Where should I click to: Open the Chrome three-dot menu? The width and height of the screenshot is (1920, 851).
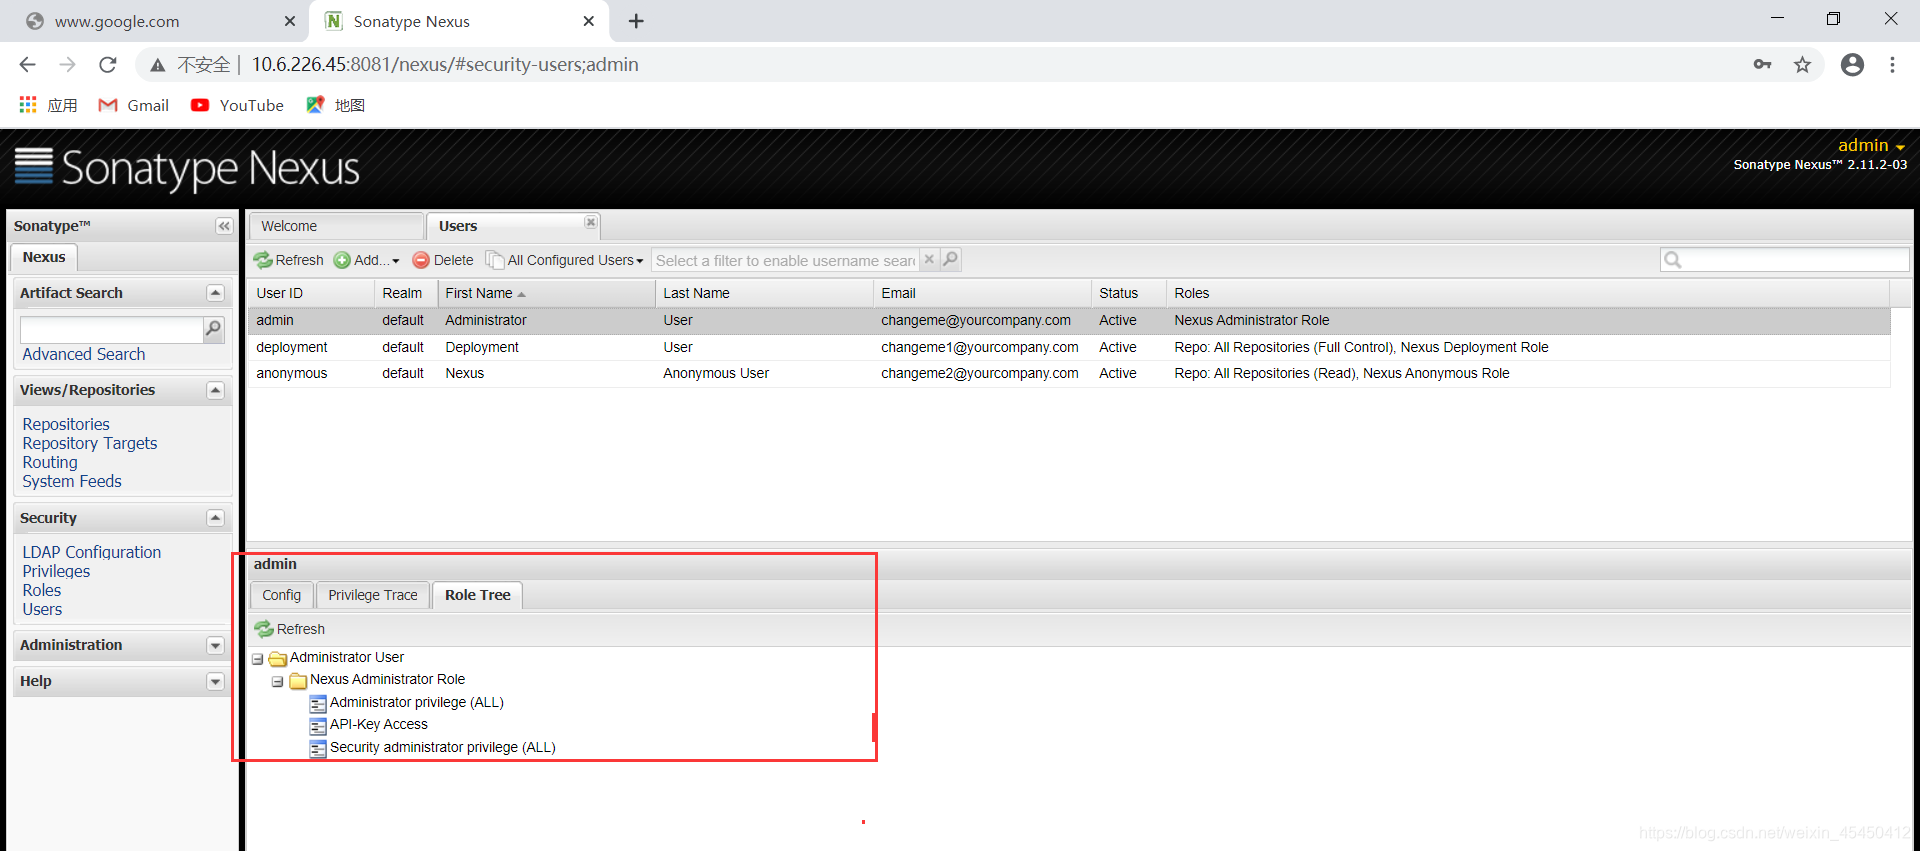click(x=1892, y=64)
